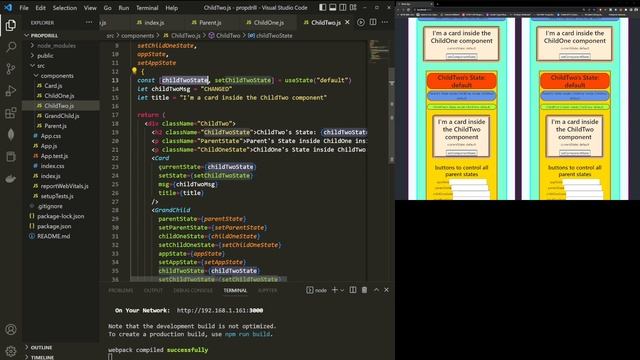Switch to the DEBUG CONSOLE panel tab
Image resolution: width=640 pixels, height=360 pixels.
[193, 290]
